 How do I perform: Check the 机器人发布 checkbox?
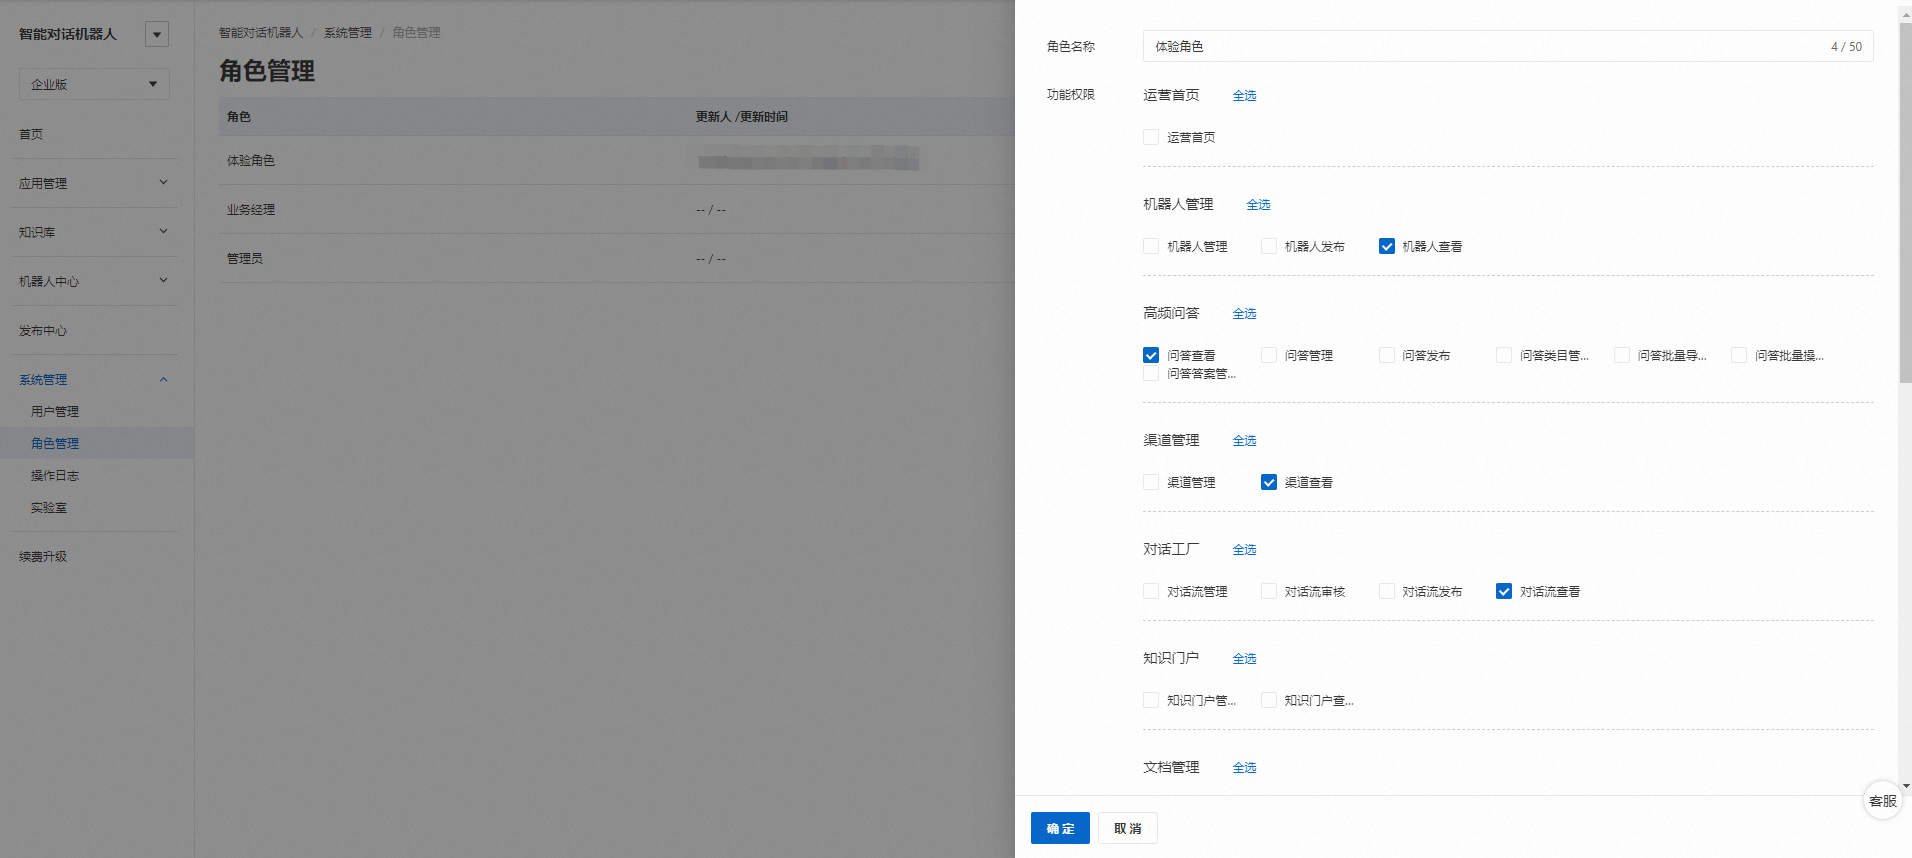[x=1269, y=246]
